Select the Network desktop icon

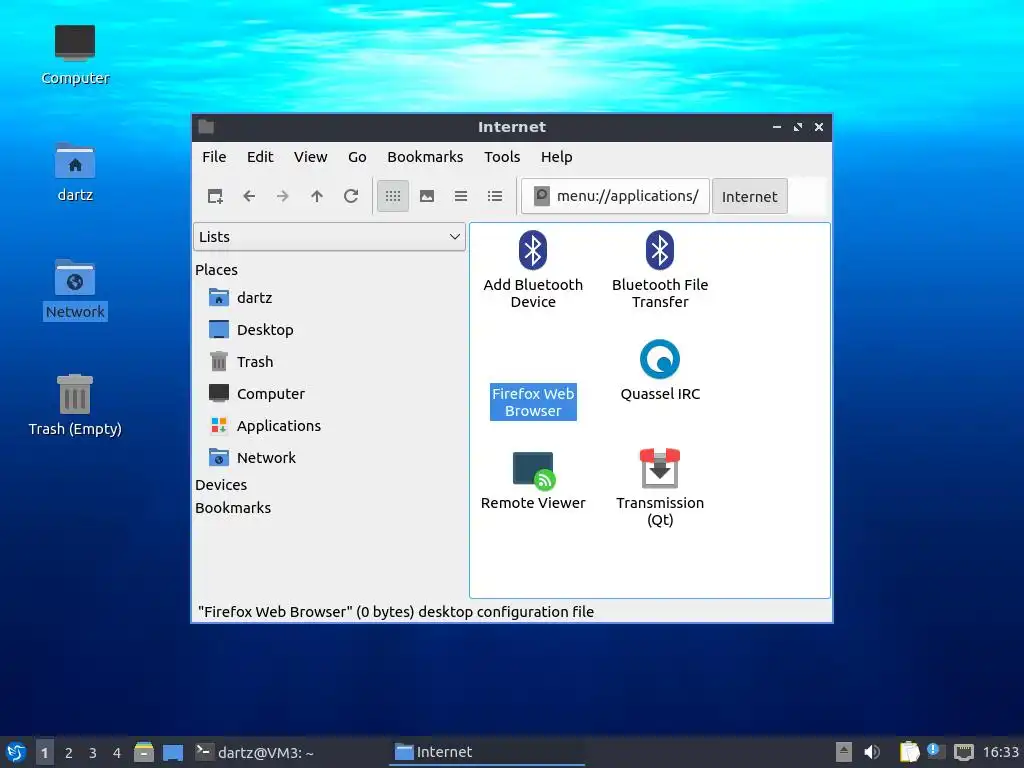(x=75, y=290)
